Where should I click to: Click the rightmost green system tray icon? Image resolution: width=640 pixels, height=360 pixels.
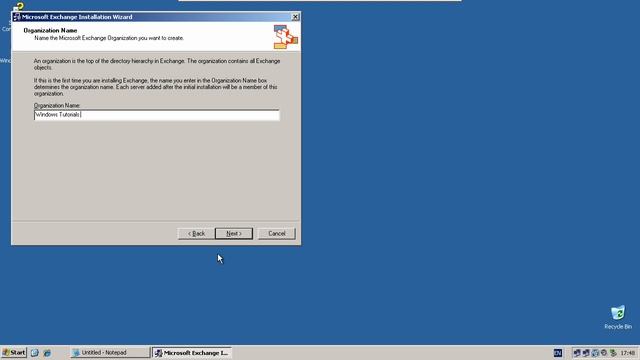coord(613,353)
